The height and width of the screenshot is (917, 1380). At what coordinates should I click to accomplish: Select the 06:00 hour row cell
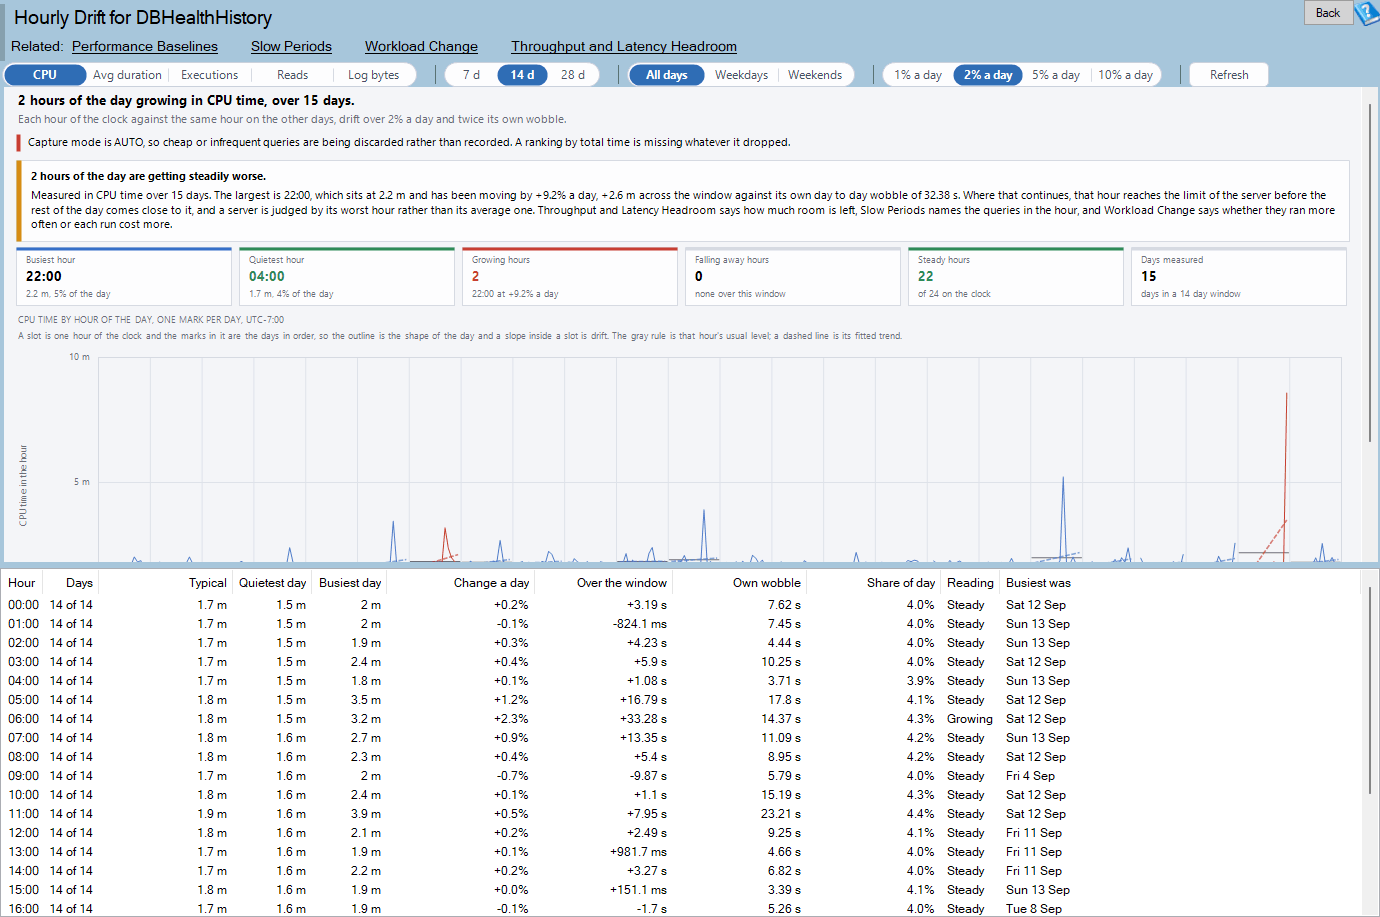(23, 719)
